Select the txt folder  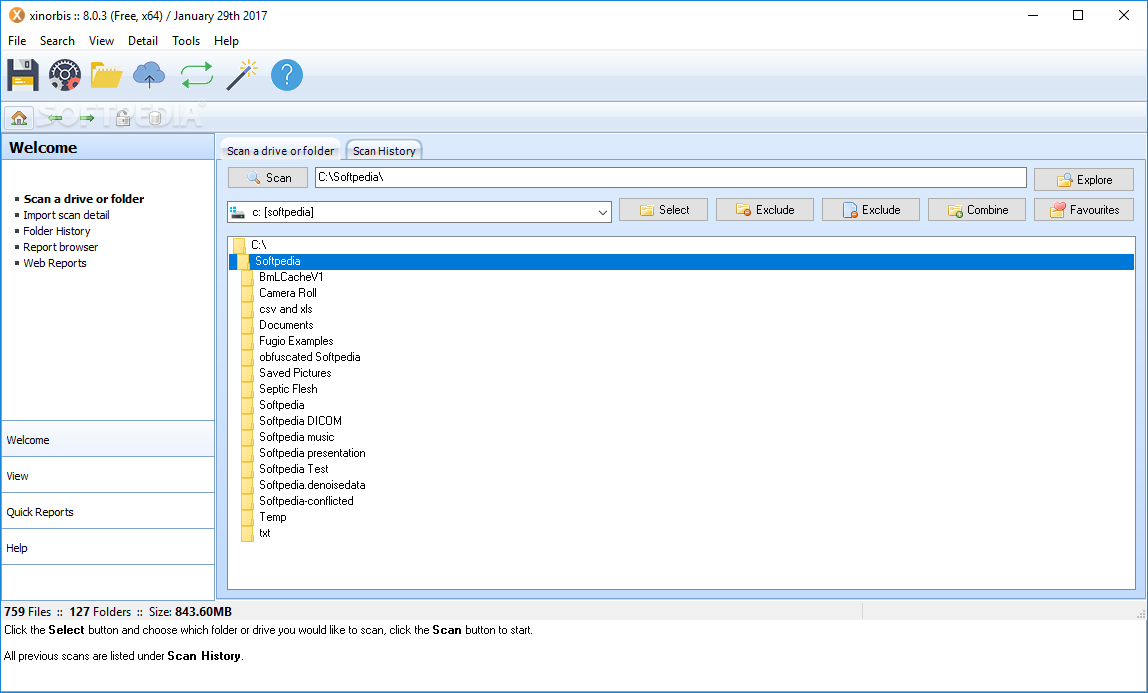pos(264,533)
